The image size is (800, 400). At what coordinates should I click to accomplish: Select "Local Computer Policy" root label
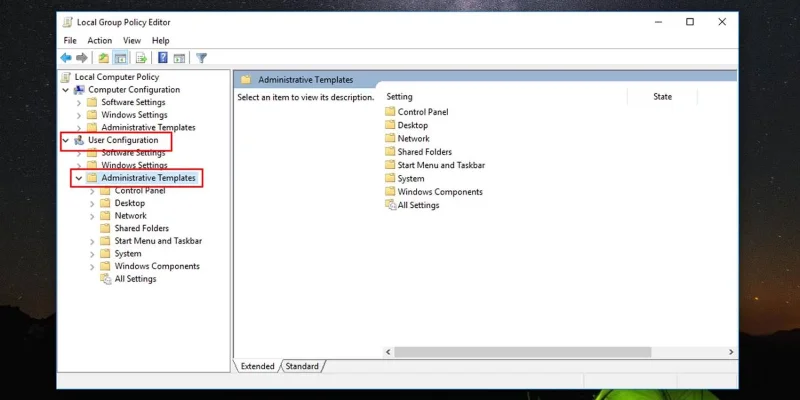[117, 77]
